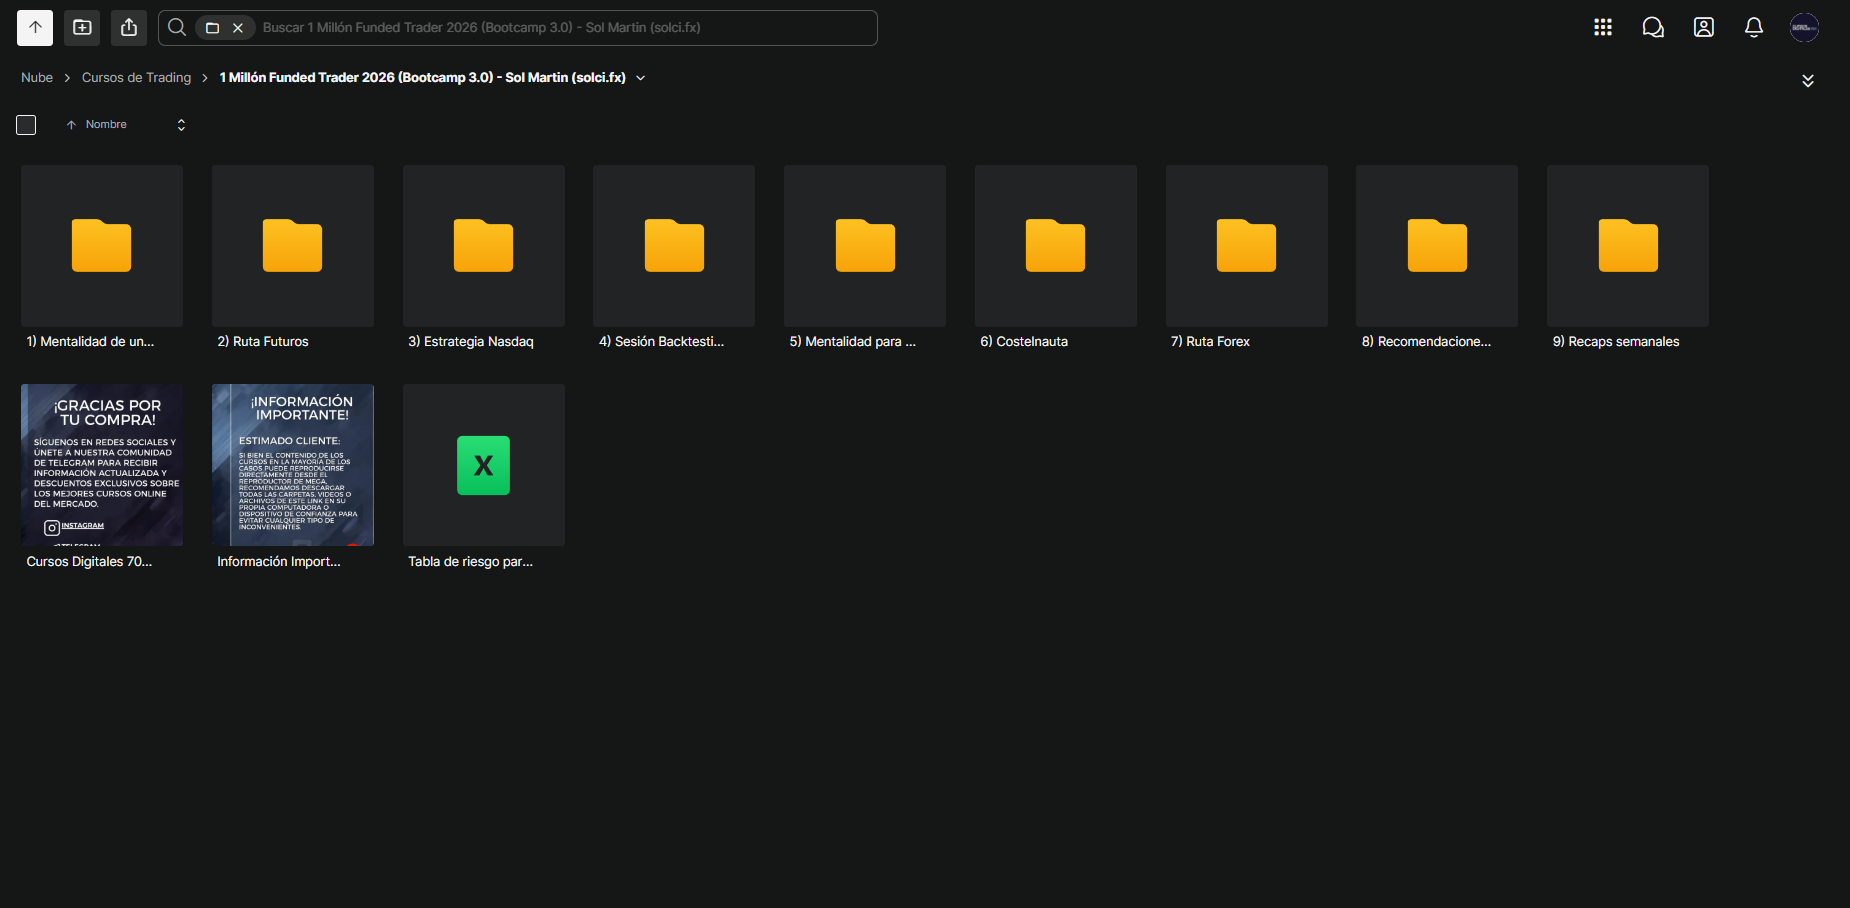
Task: Open folder 9) Recaps semanales
Action: tap(1628, 246)
